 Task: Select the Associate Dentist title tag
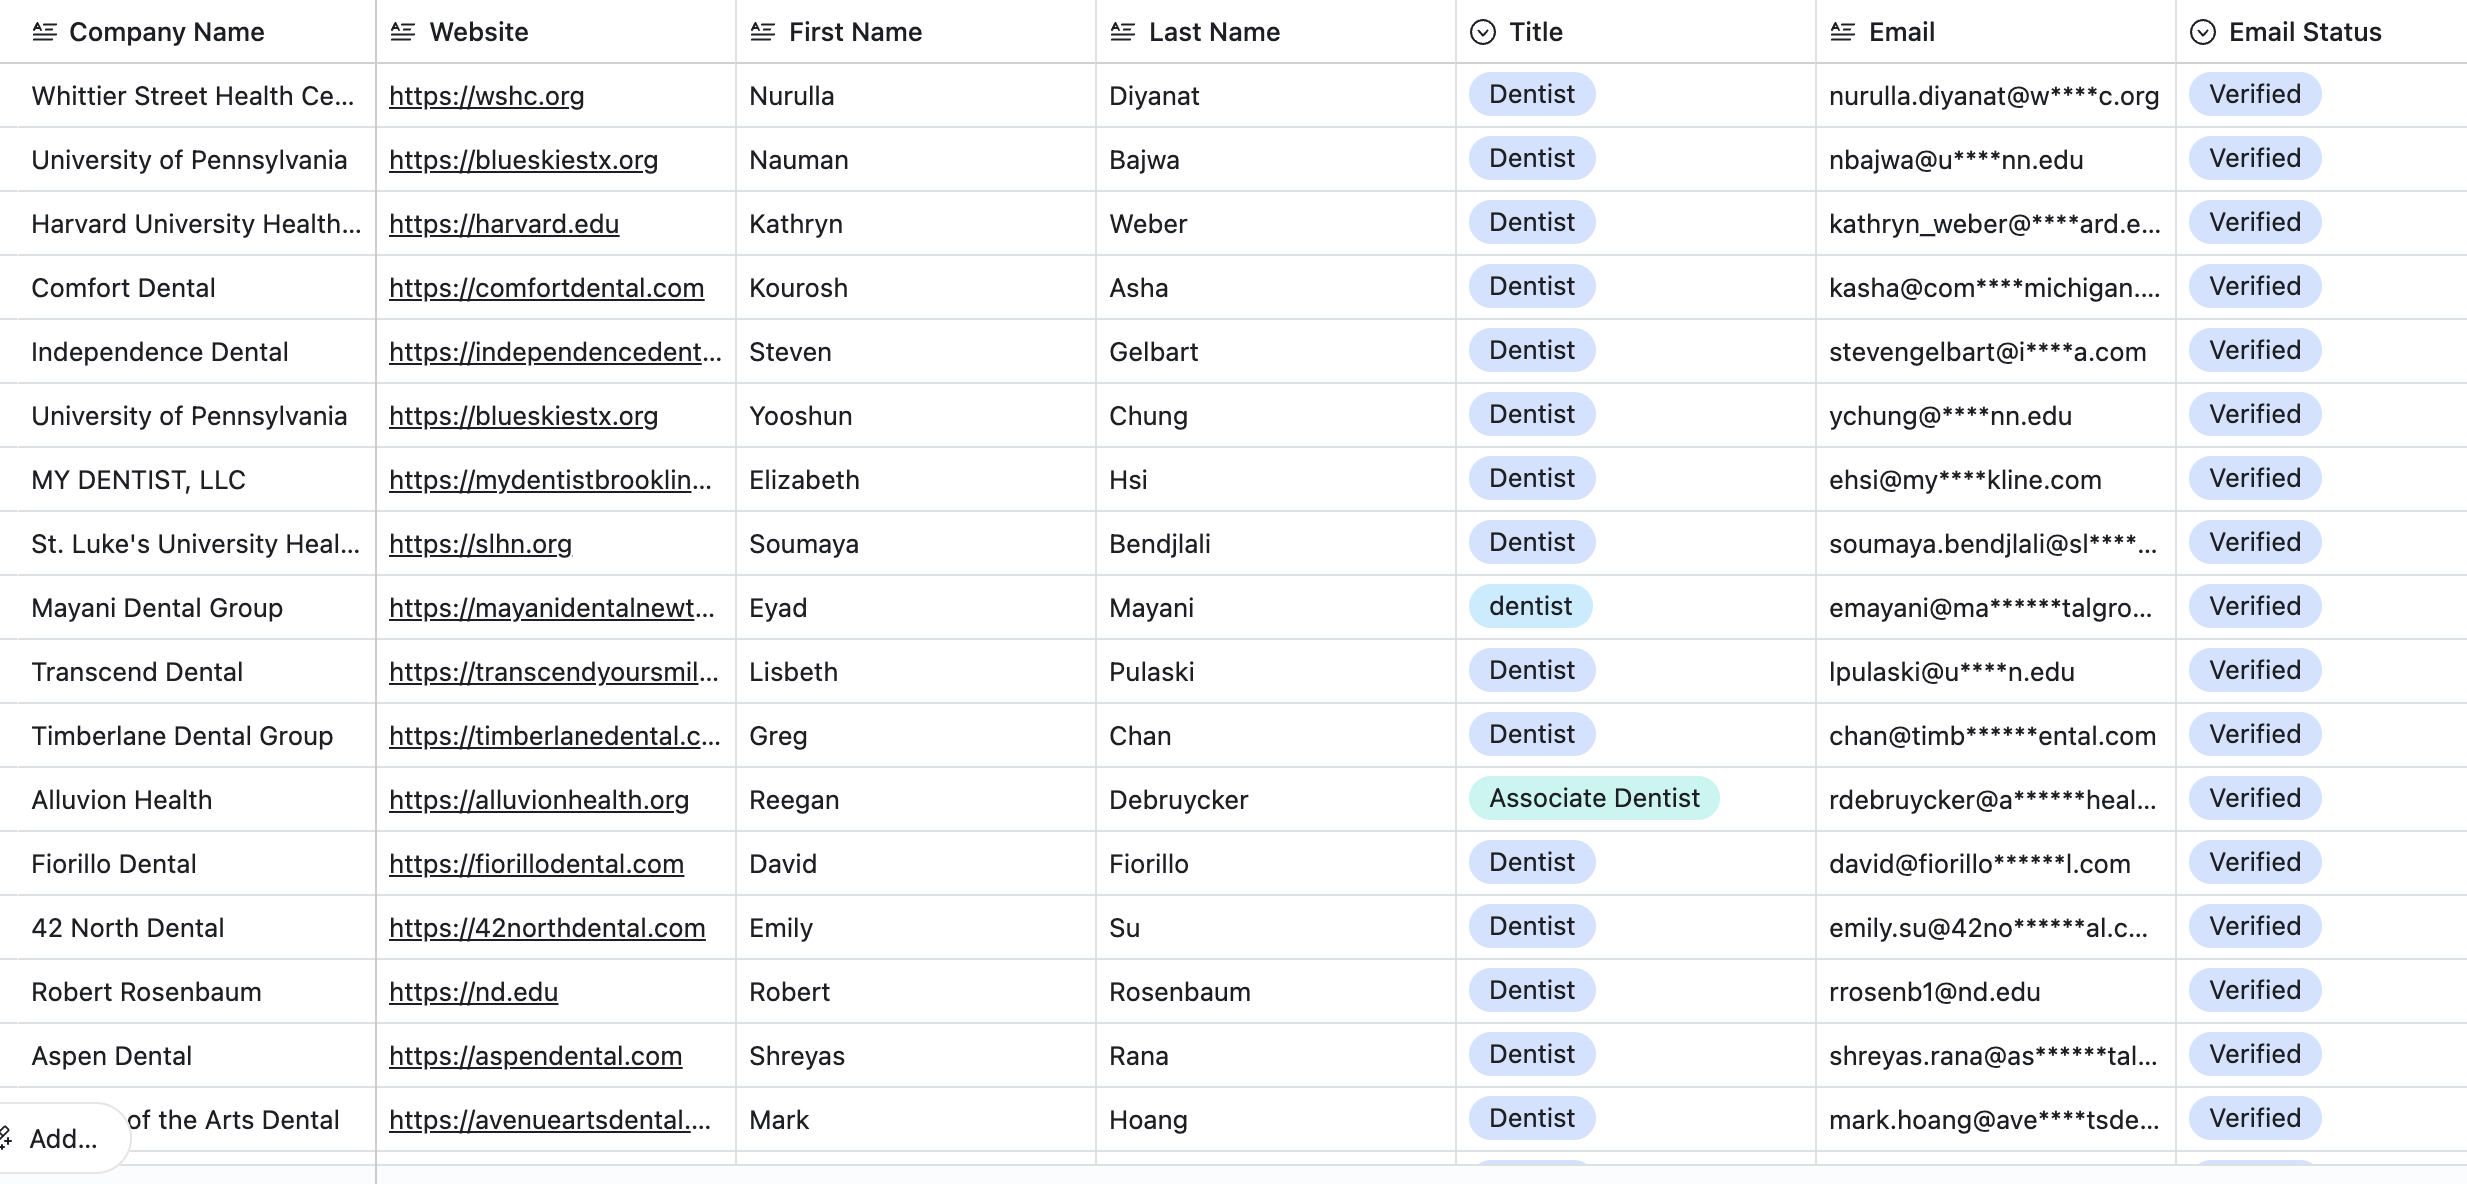pos(1593,798)
